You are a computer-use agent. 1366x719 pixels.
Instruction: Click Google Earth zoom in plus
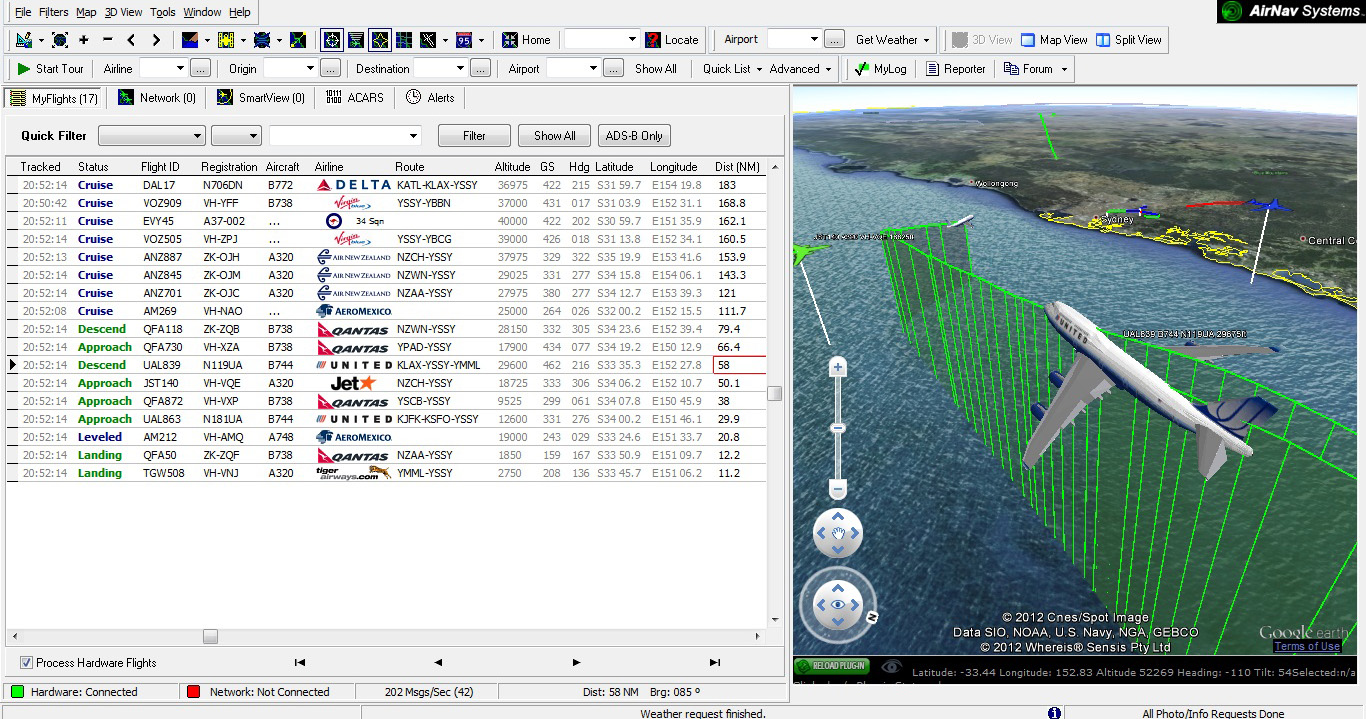click(838, 368)
